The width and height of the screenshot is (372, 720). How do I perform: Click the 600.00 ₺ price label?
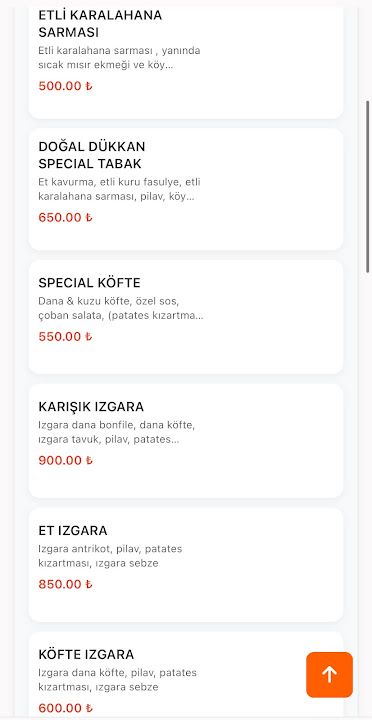click(65, 708)
